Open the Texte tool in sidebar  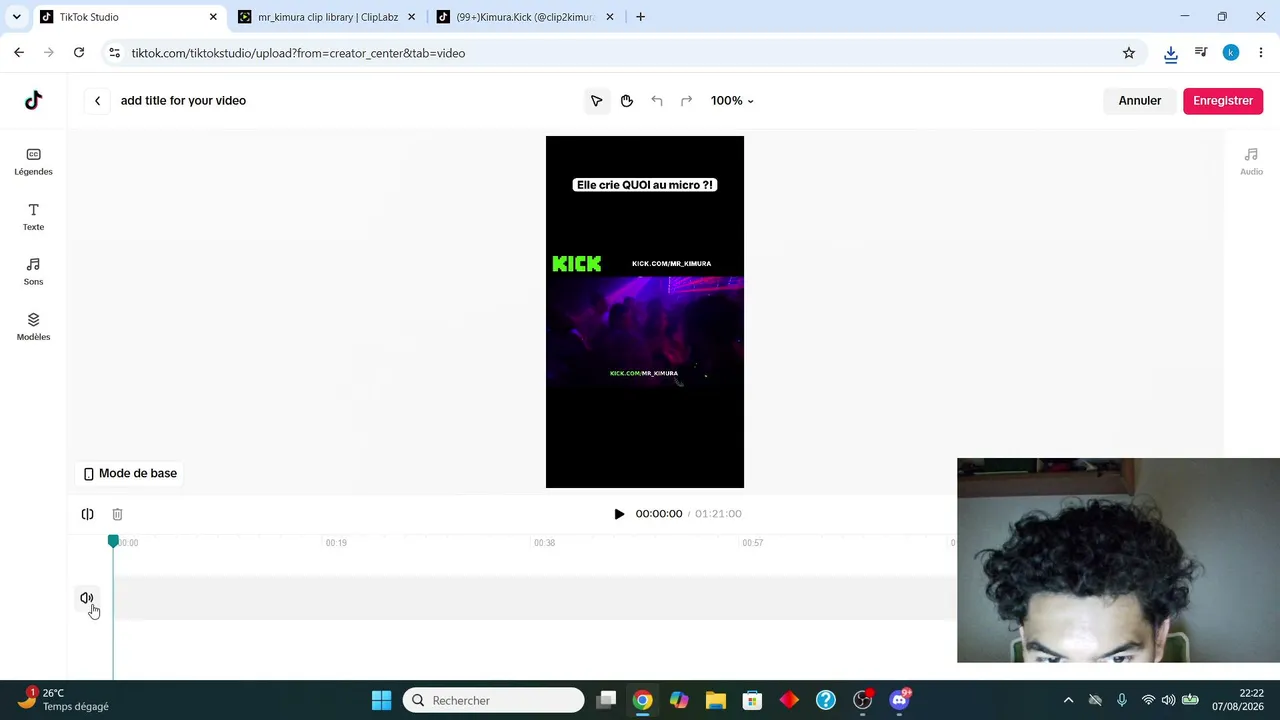pyautogui.click(x=33, y=216)
